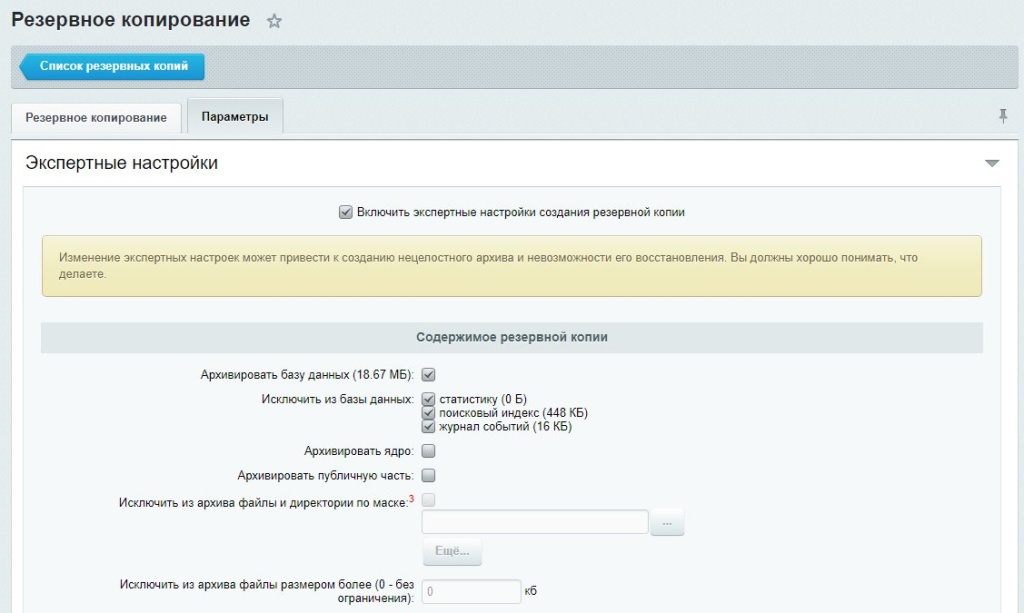Image resolution: width=1024 pixels, height=613 pixels.
Task: Add page to favorites with star icon
Action: (274, 22)
